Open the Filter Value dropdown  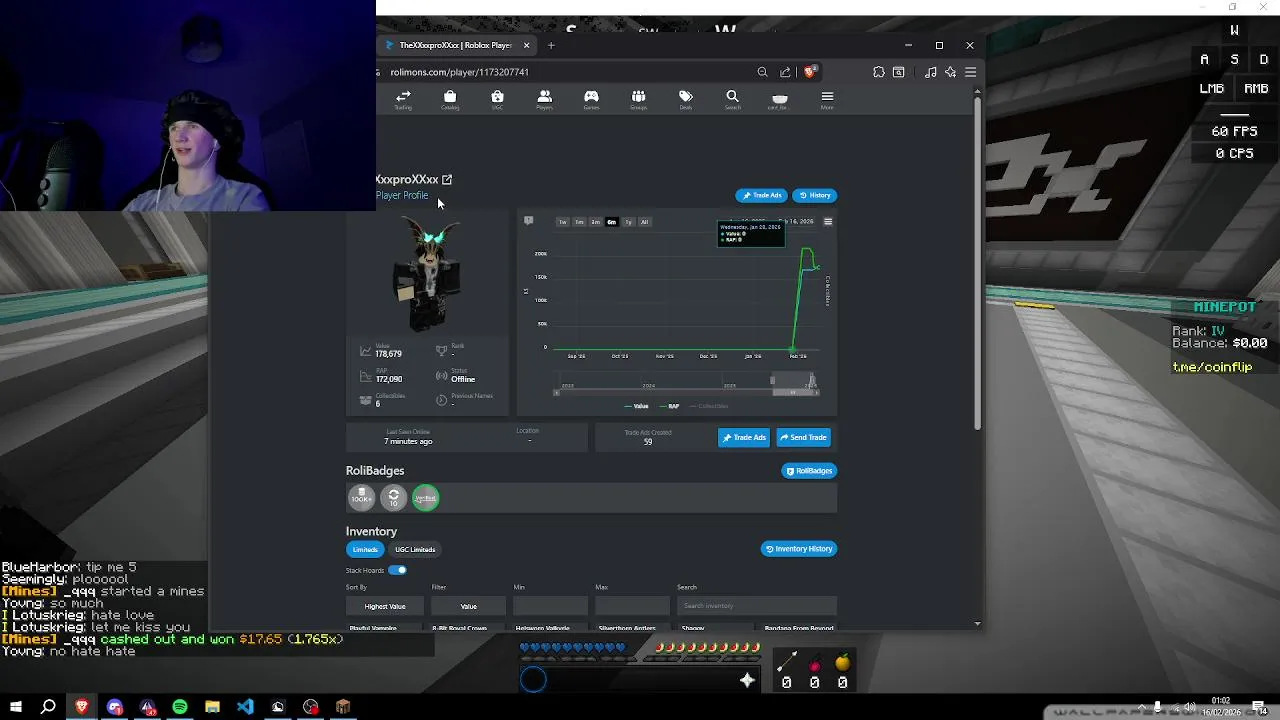[x=468, y=606]
